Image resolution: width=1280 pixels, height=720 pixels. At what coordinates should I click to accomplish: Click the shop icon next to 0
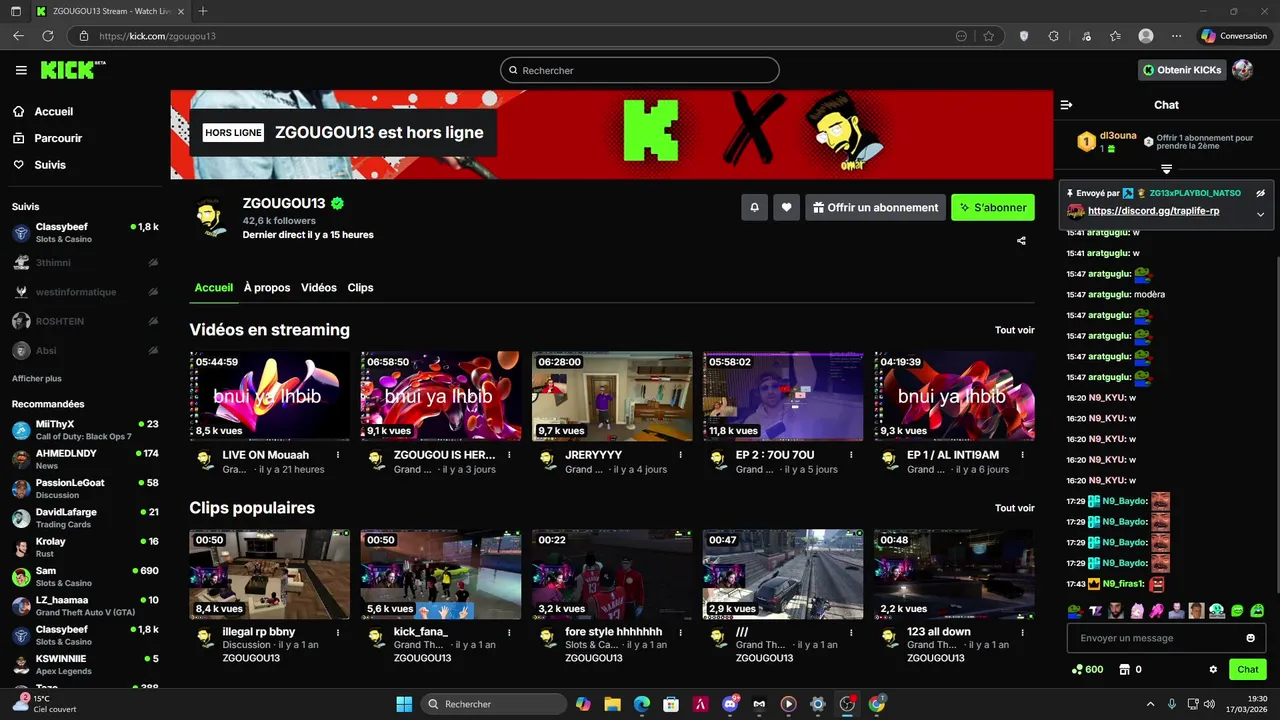point(1124,670)
